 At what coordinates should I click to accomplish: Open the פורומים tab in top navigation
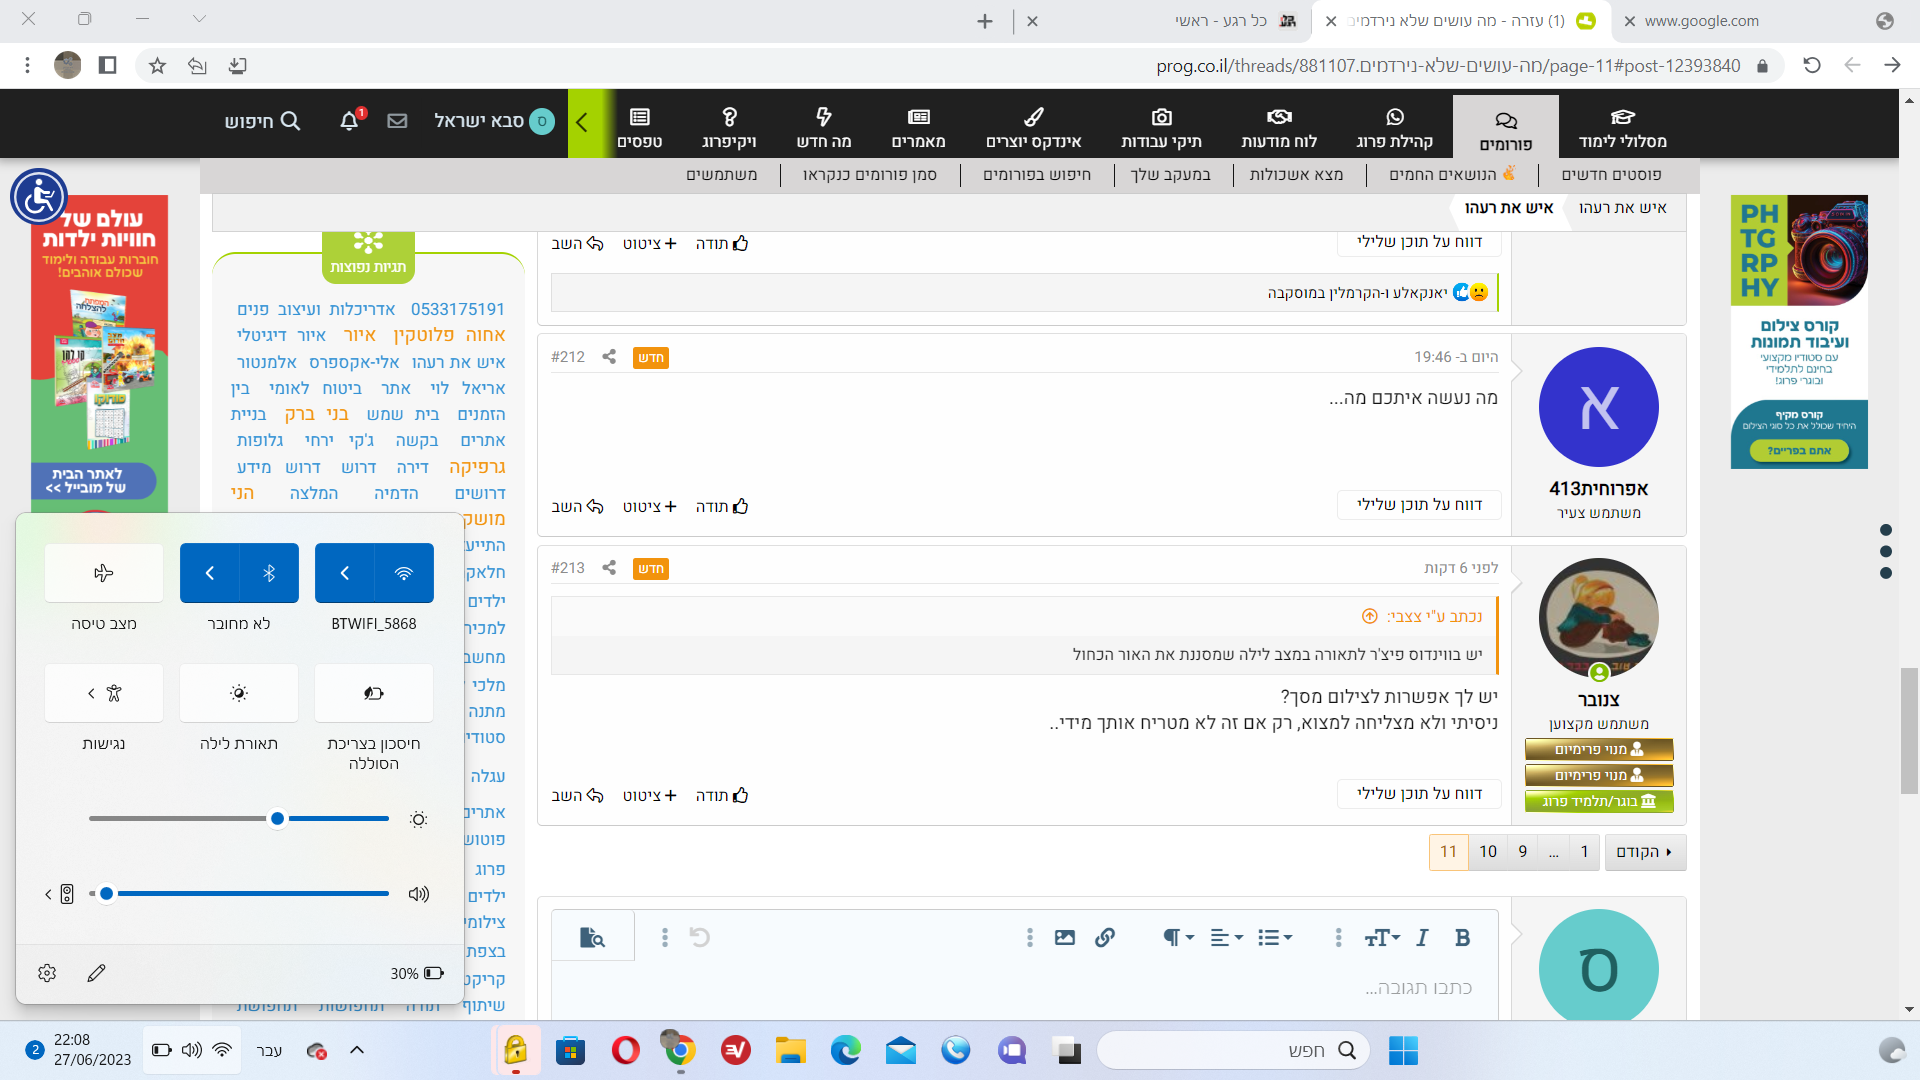click(x=1505, y=128)
